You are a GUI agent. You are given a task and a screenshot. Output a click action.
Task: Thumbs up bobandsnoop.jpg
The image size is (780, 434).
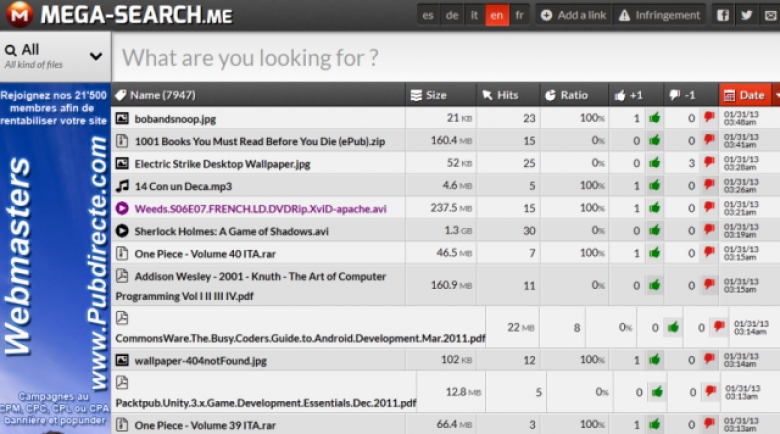(654, 118)
